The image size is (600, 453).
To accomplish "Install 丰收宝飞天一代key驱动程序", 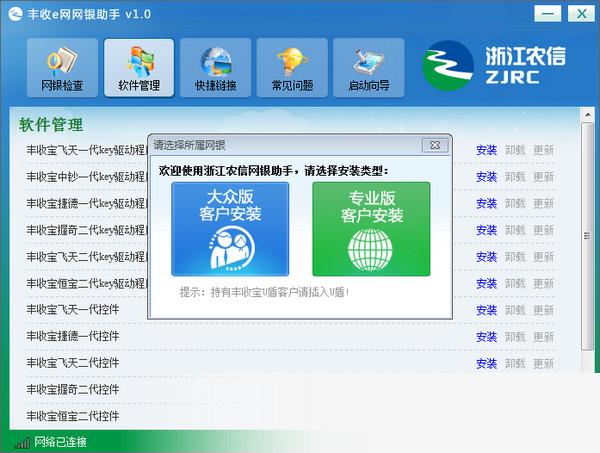I will coord(486,150).
